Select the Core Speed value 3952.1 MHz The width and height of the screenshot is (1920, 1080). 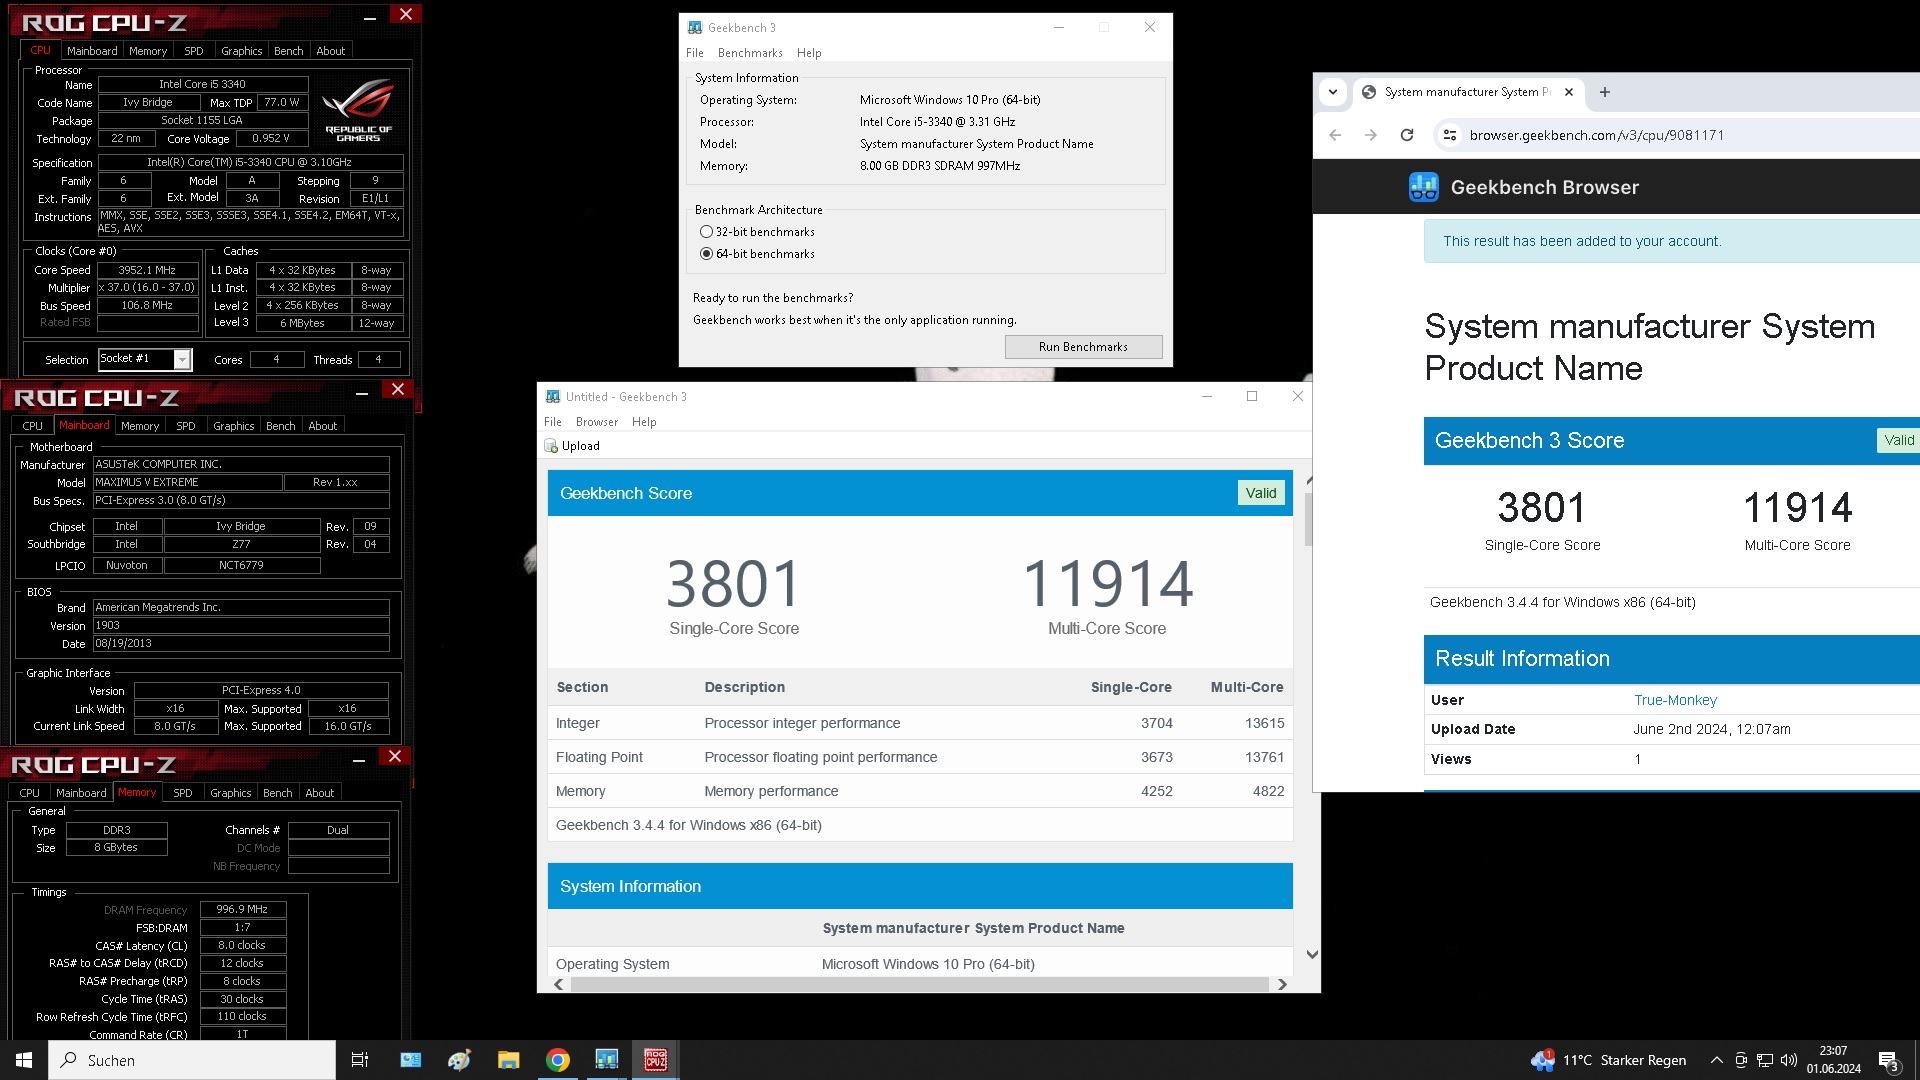click(147, 271)
